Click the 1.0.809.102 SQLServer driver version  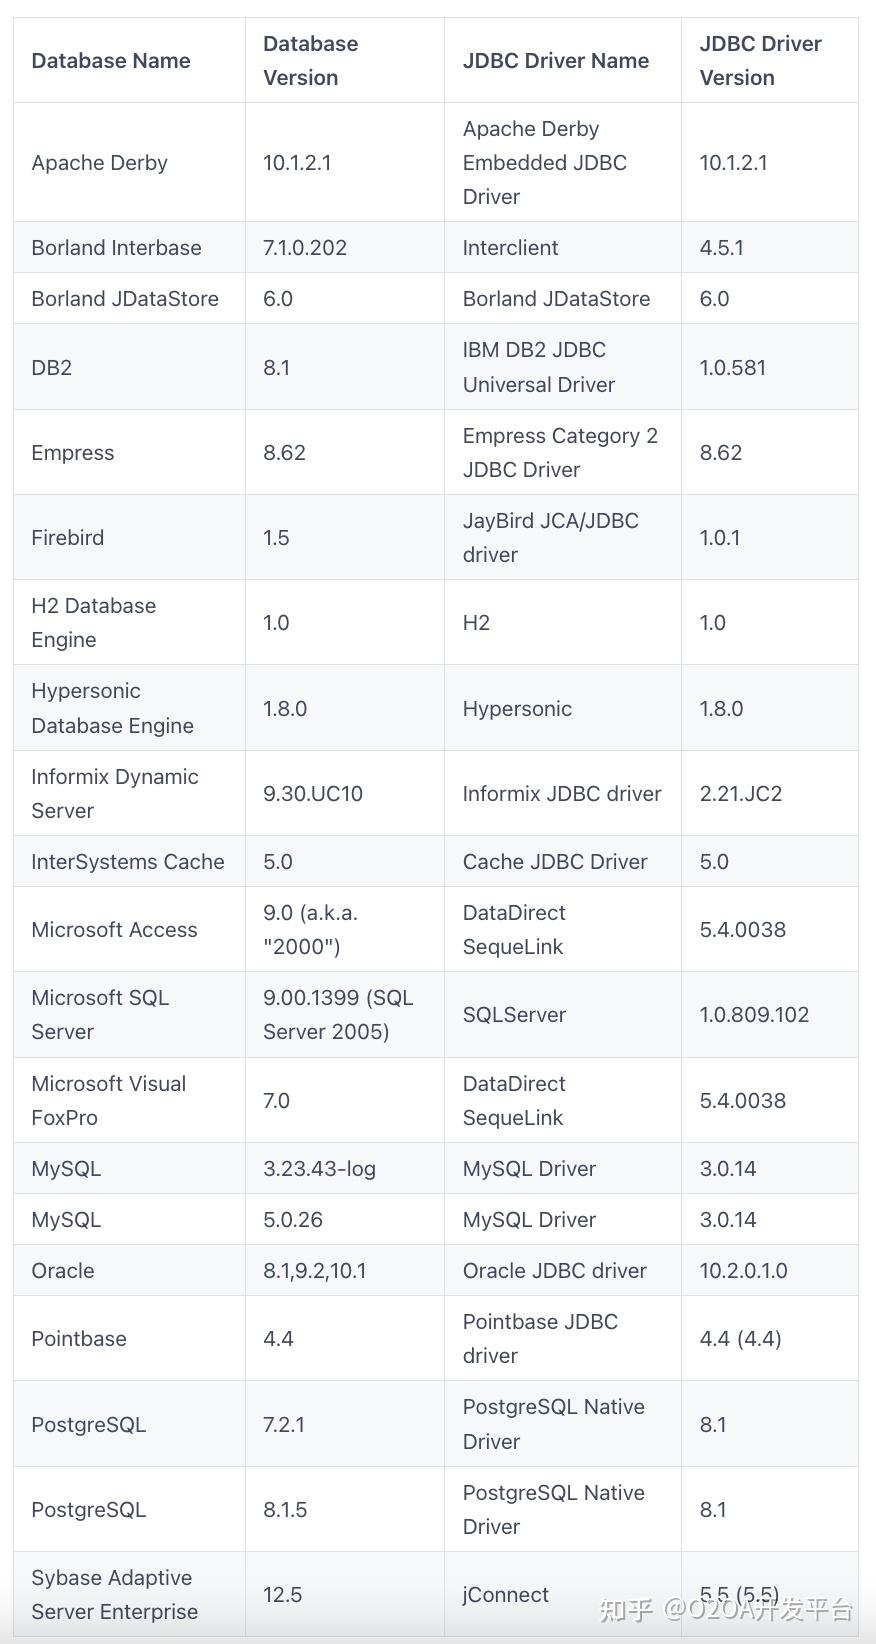[754, 1014]
